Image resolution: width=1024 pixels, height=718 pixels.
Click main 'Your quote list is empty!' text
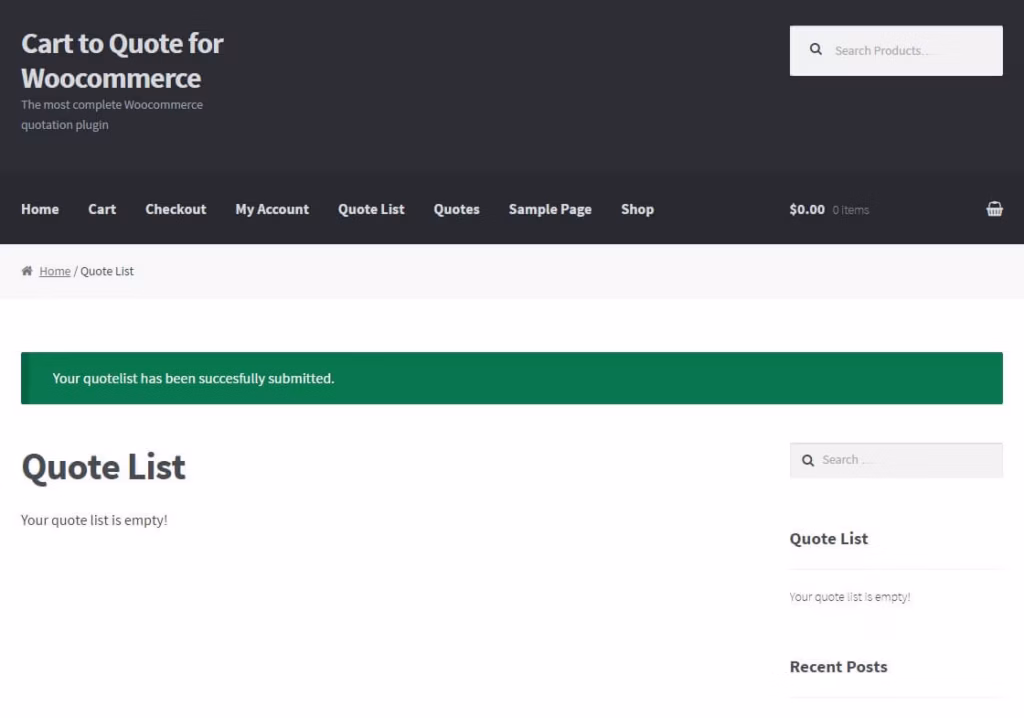coord(94,520)
